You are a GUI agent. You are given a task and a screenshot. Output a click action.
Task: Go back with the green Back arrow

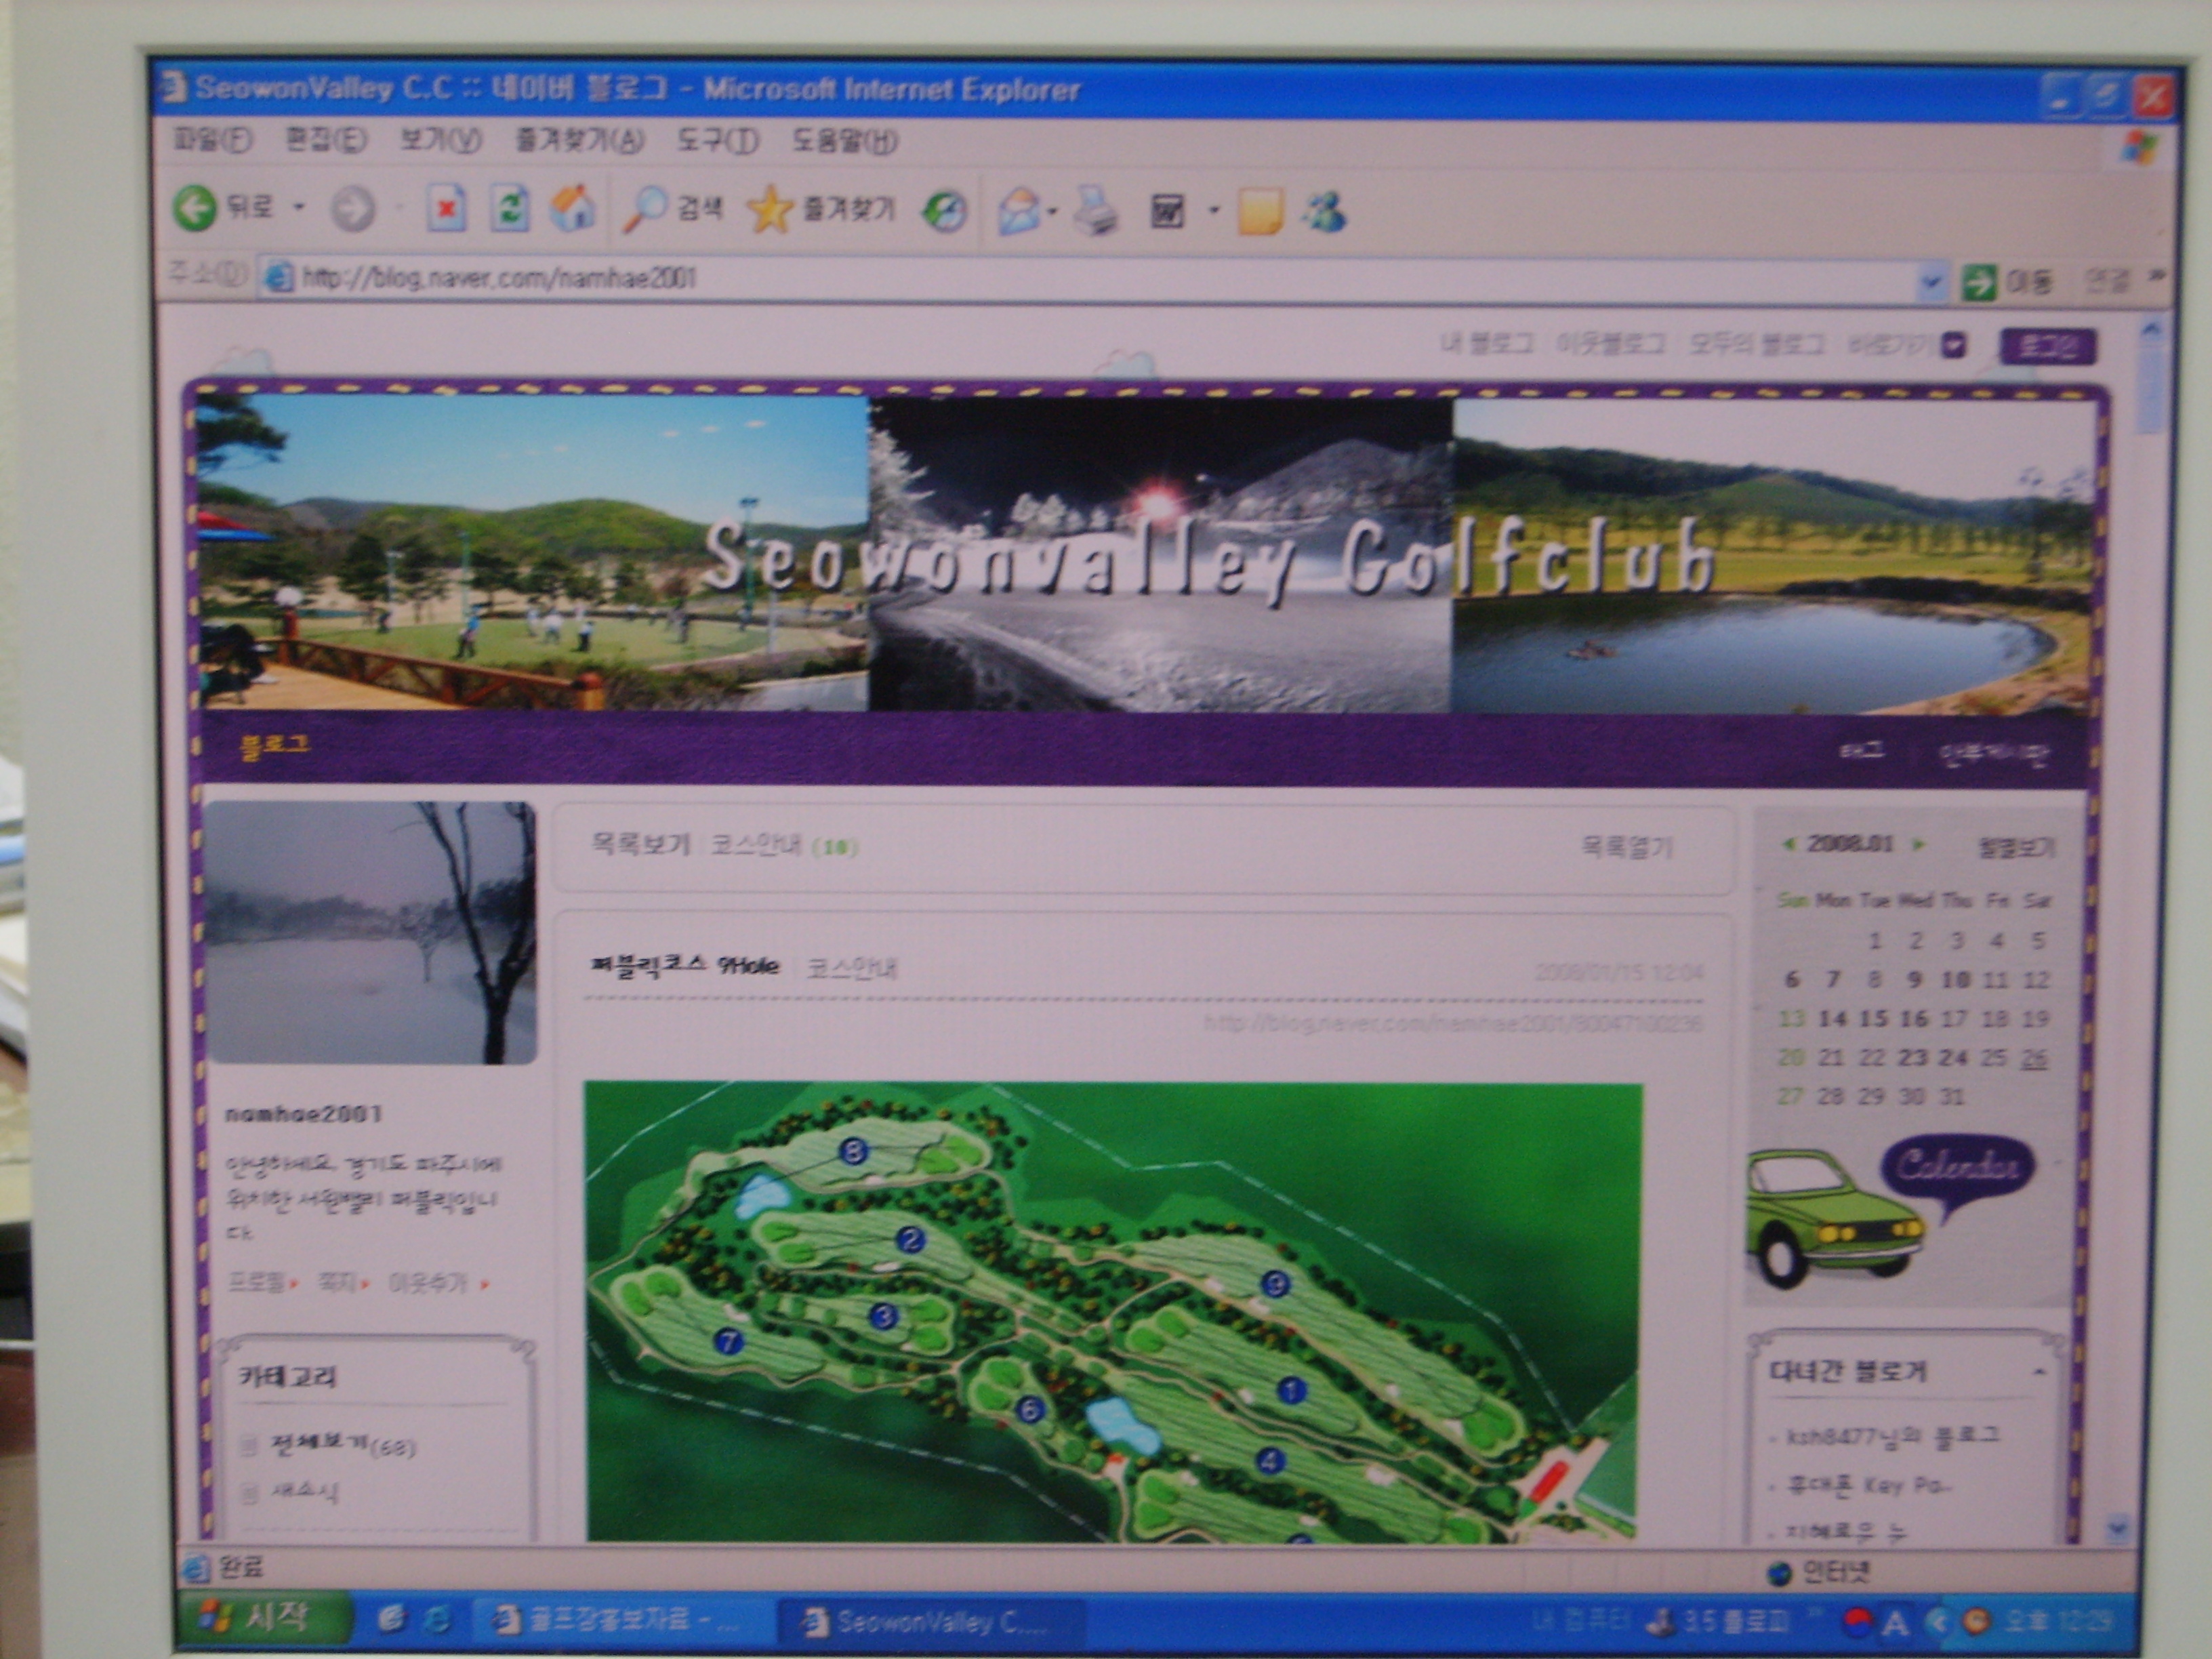click(195, 209)
